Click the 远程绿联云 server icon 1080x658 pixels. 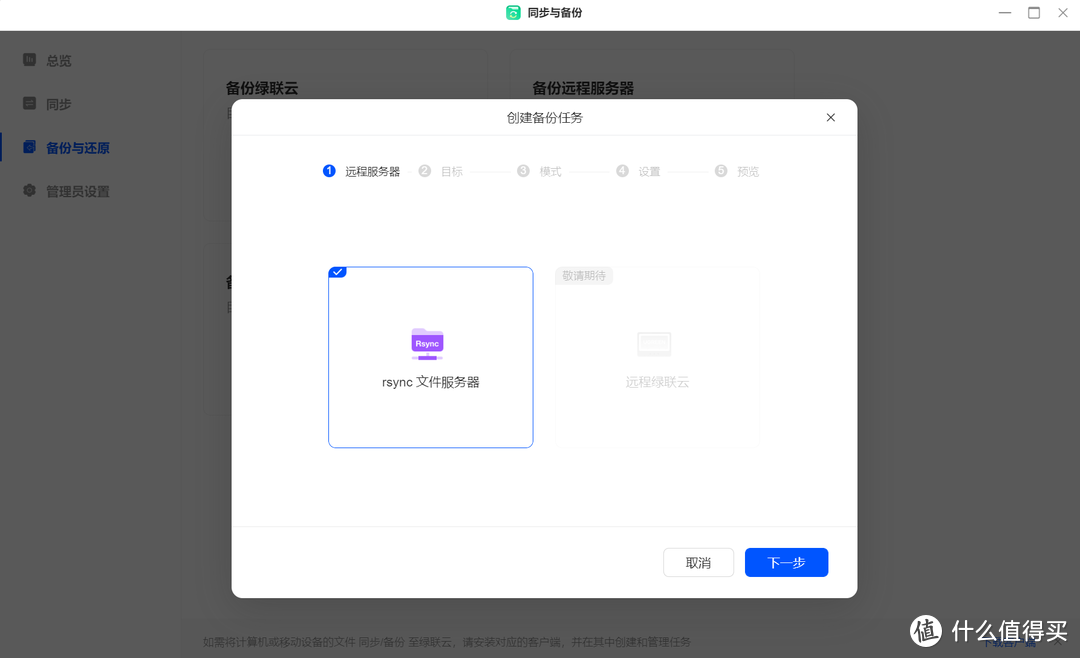pos(654,343)
